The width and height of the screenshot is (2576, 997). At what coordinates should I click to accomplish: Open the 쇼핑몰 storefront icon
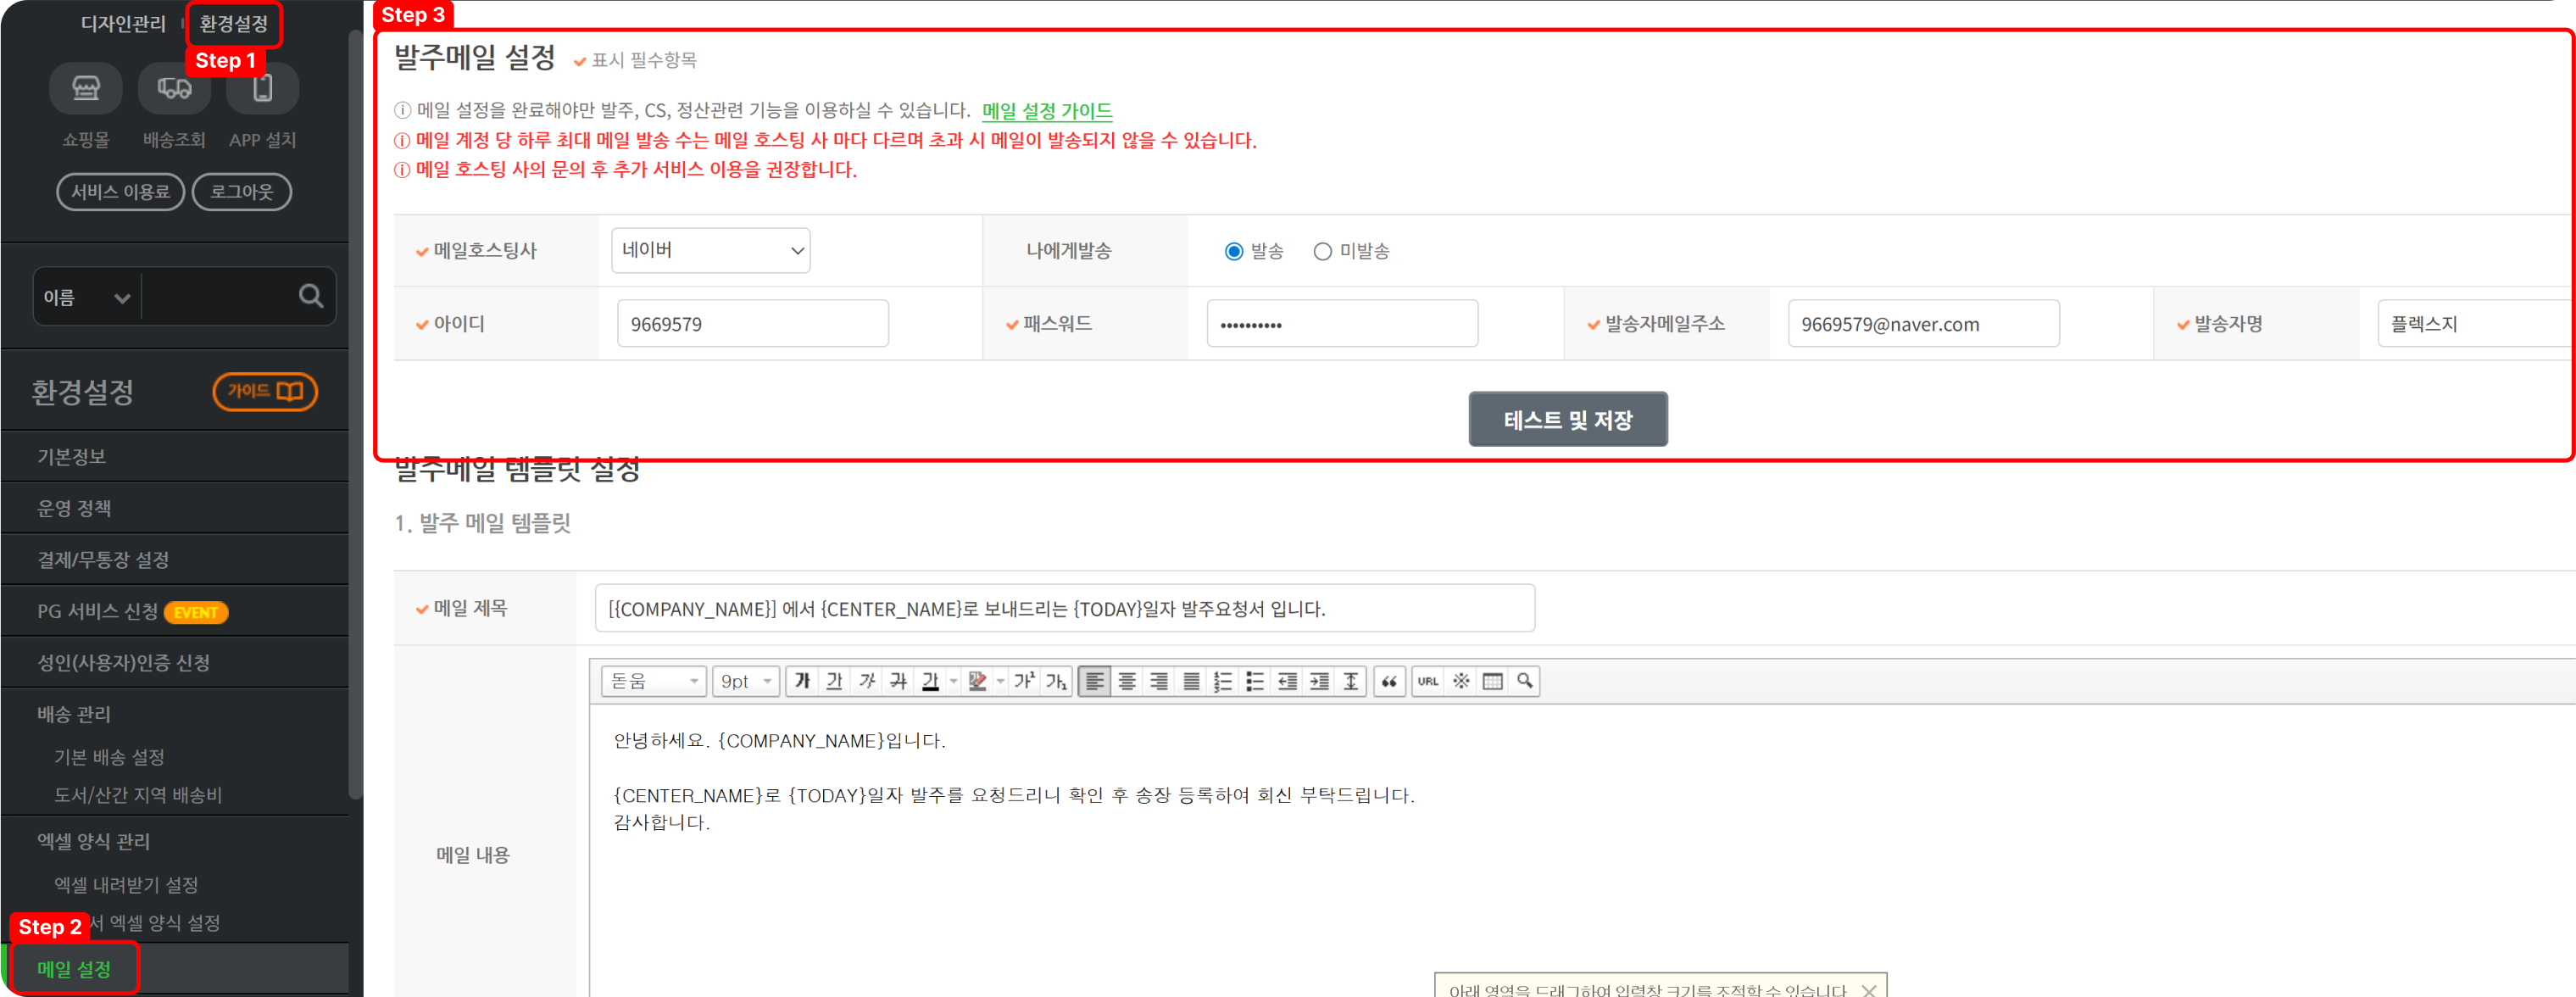tap(86, 89)
